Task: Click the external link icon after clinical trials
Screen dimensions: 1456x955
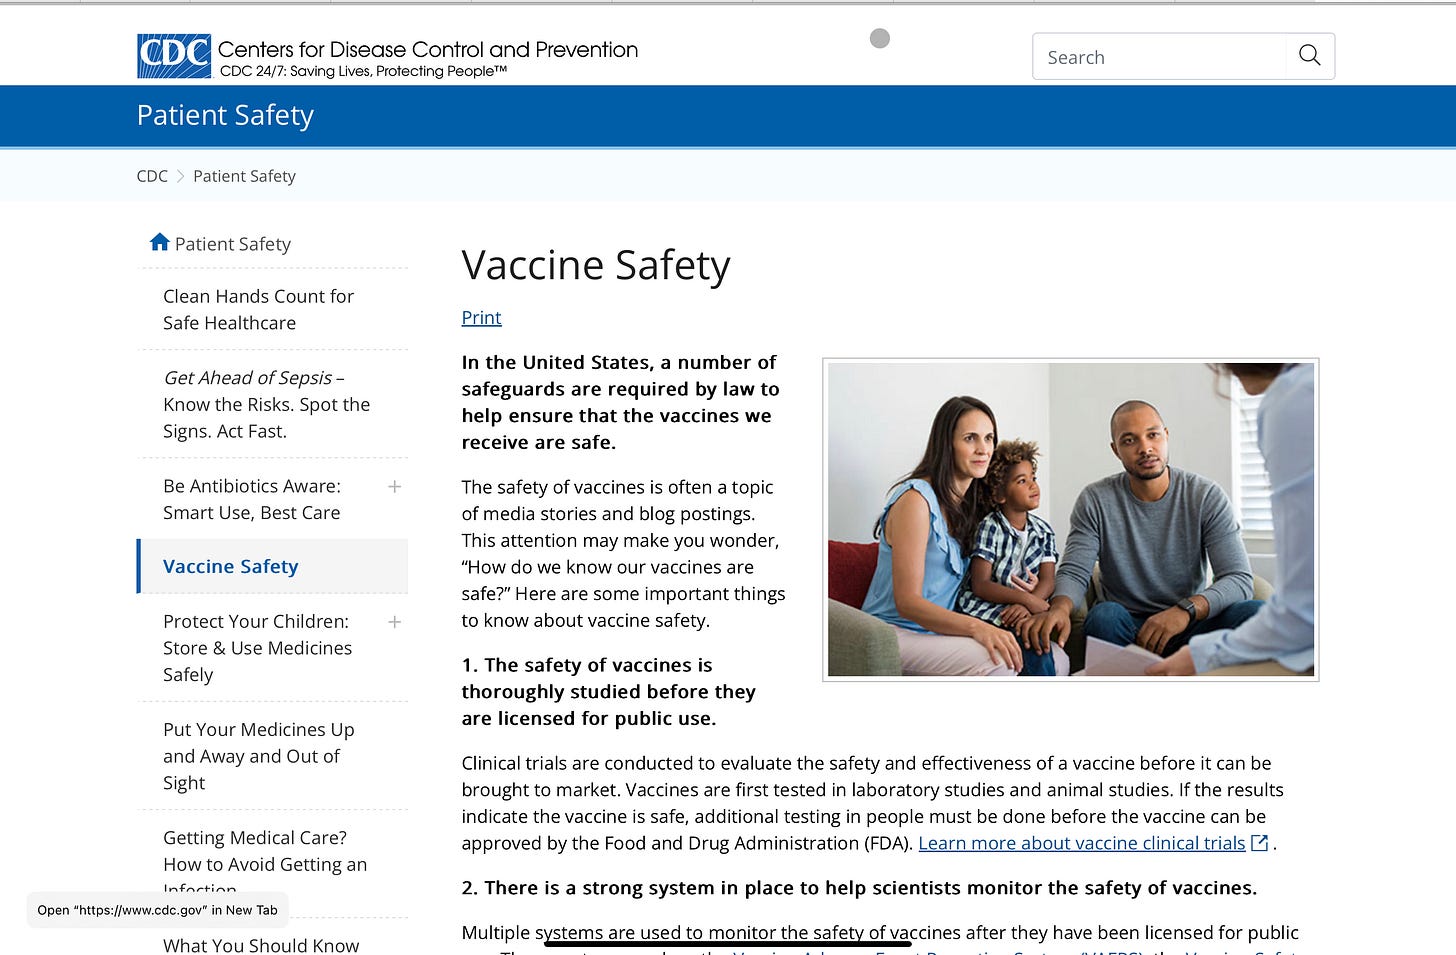Action: click(x=1260, y=843)
